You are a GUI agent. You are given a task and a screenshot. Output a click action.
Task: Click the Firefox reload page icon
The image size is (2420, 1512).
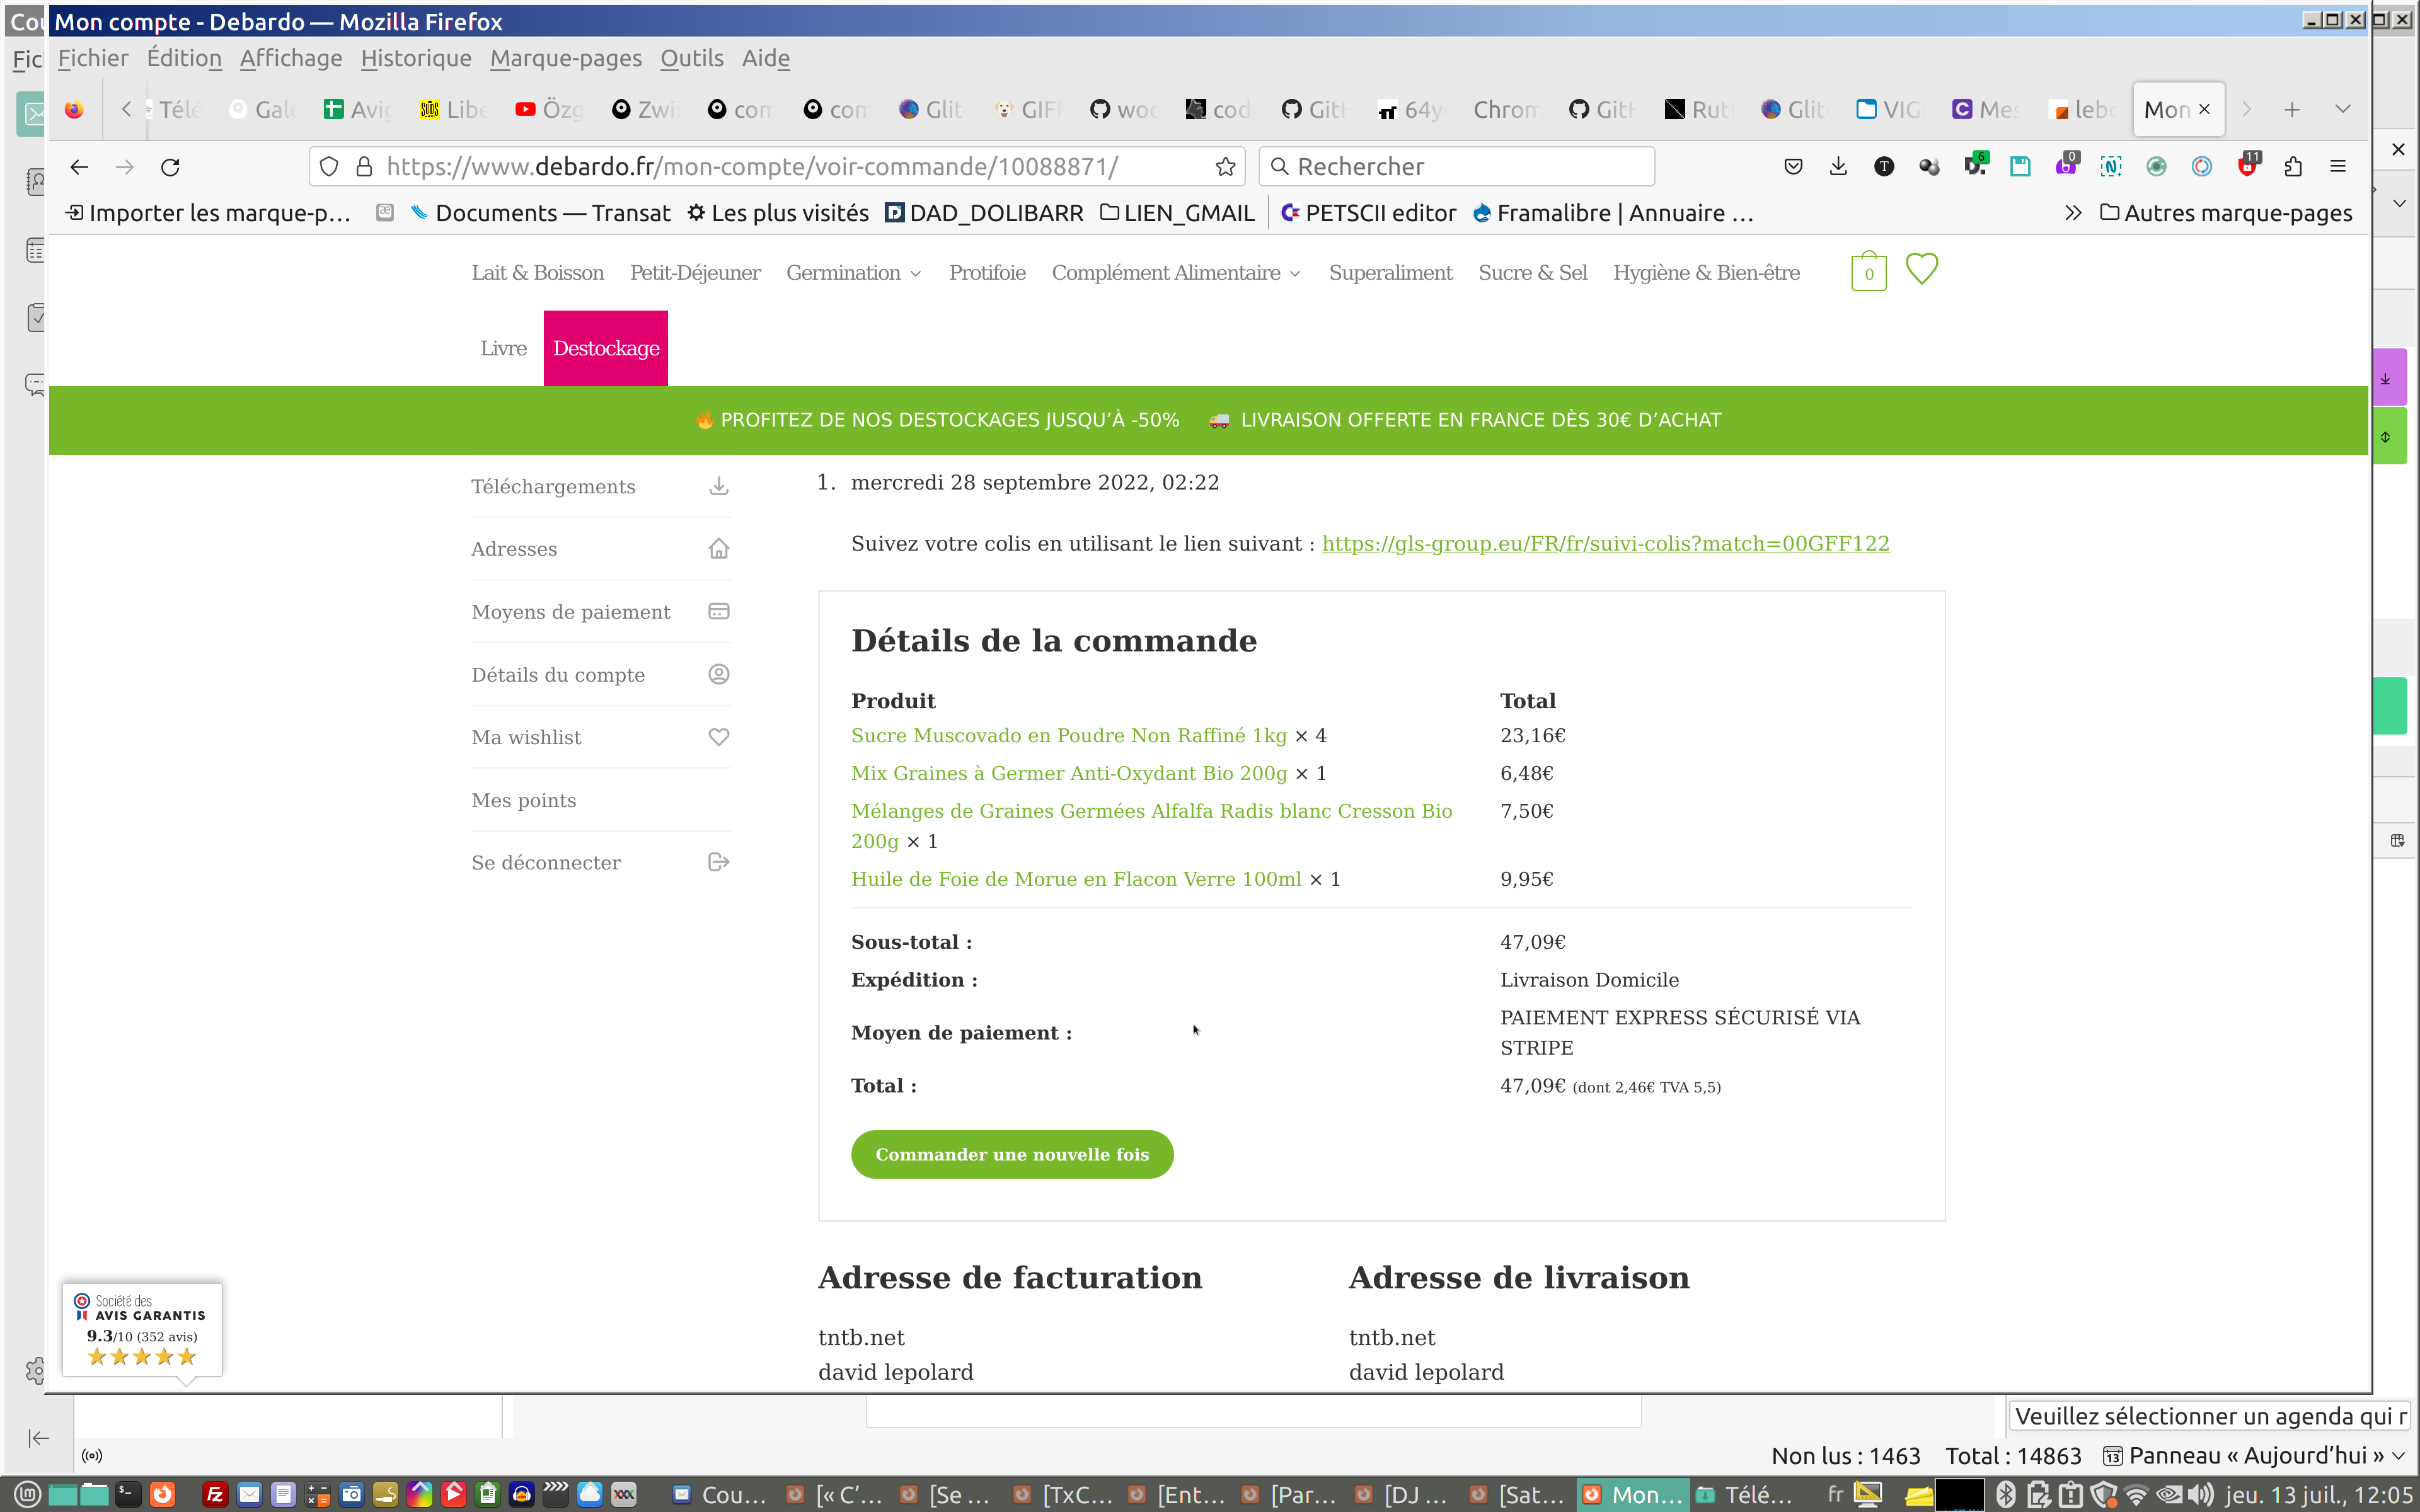[x=170, y=167]
